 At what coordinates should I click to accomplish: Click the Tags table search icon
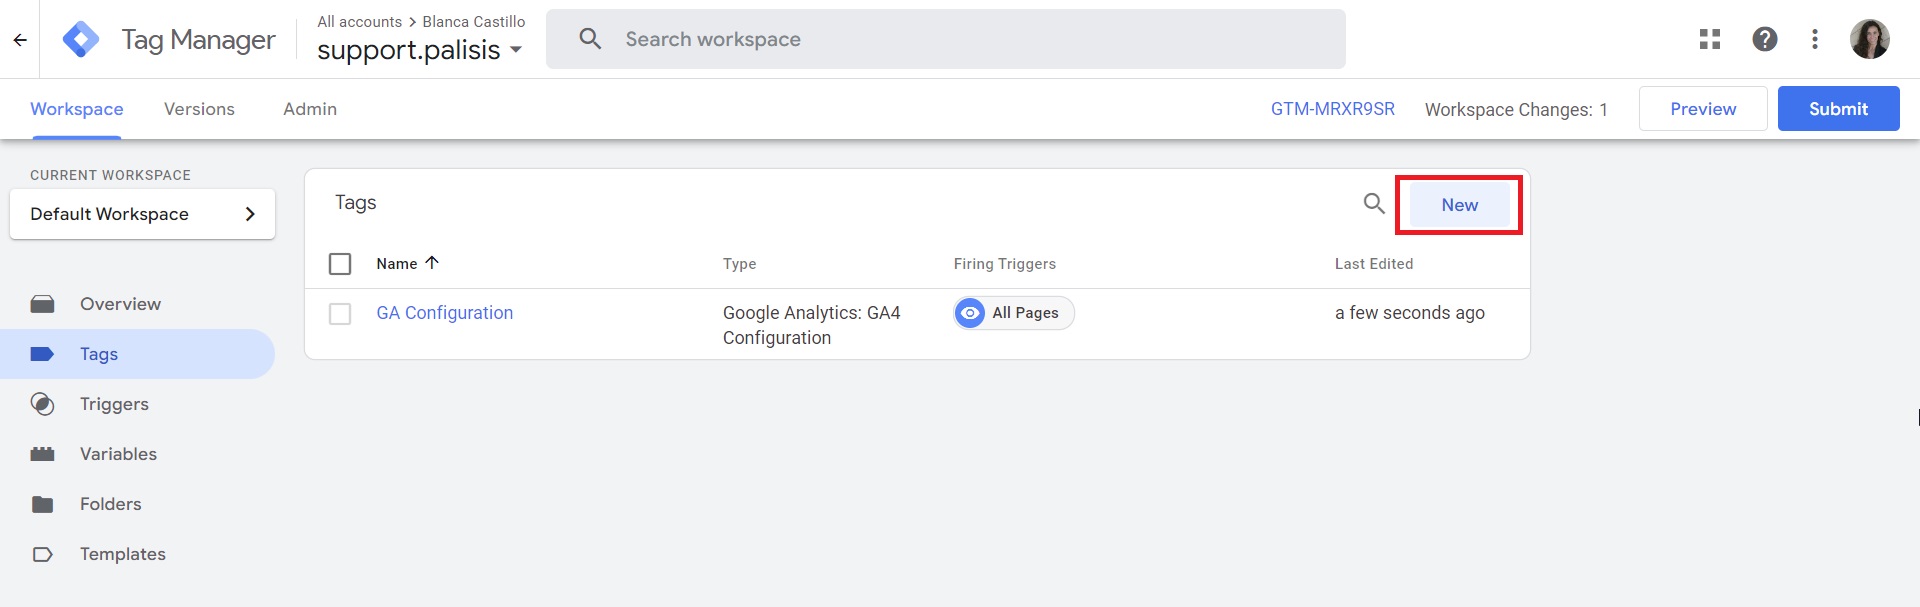[1374, 204]
